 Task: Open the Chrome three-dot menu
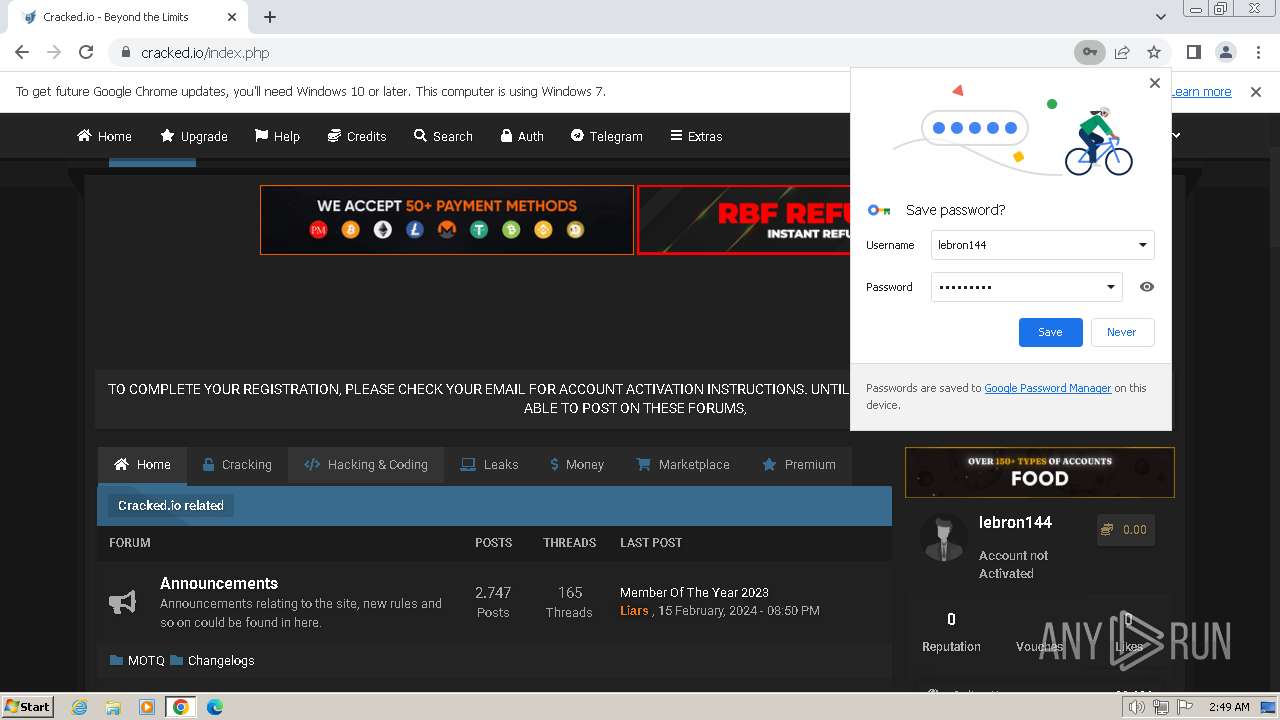(1257, 52)
